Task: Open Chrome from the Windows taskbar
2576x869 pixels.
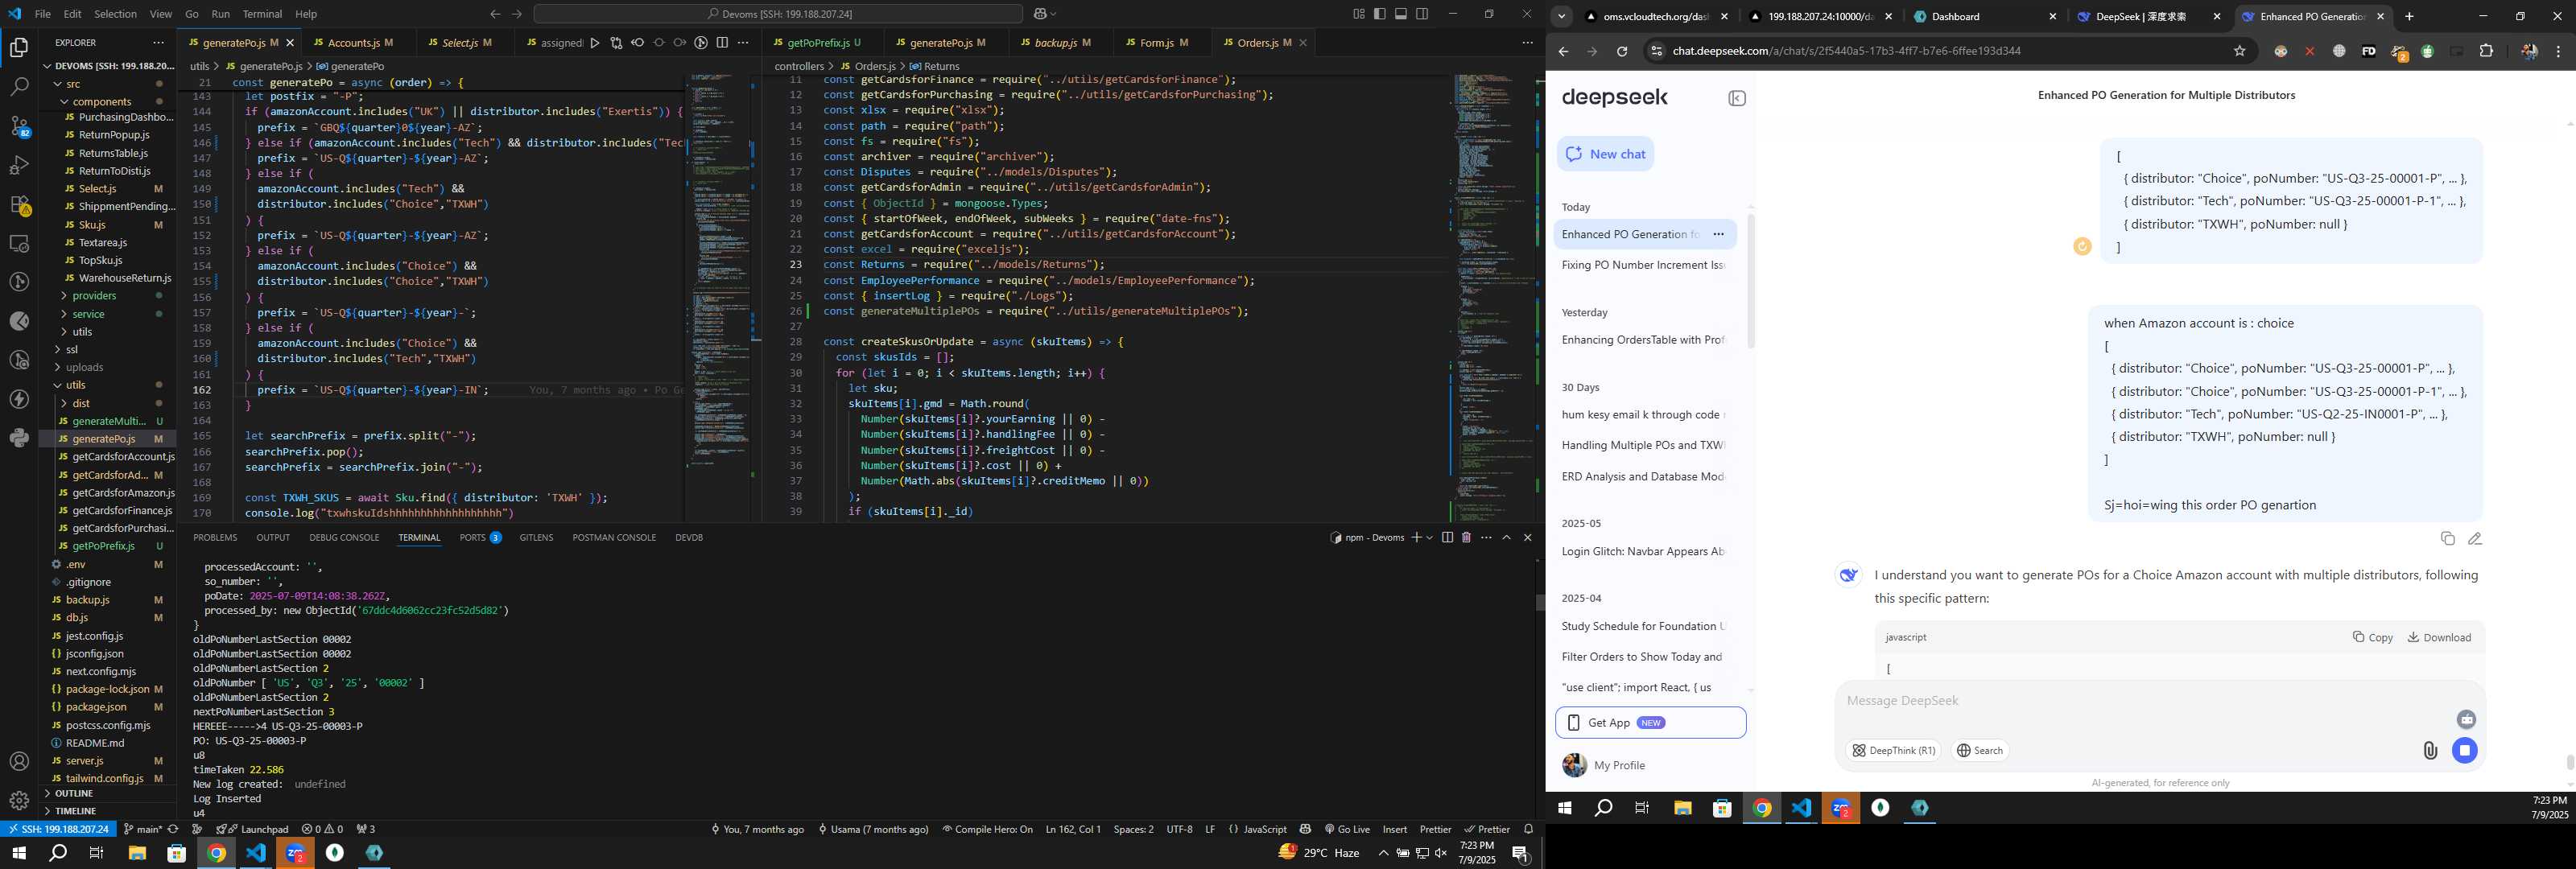Action: pos(216,853)
